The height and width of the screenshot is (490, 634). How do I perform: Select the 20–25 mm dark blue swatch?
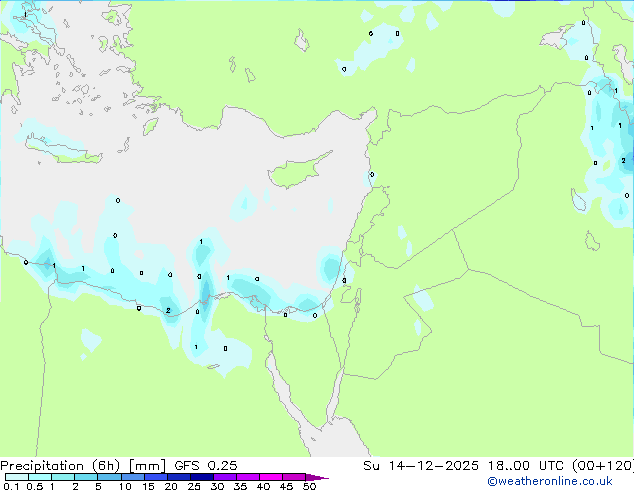[x=179, y=477]
